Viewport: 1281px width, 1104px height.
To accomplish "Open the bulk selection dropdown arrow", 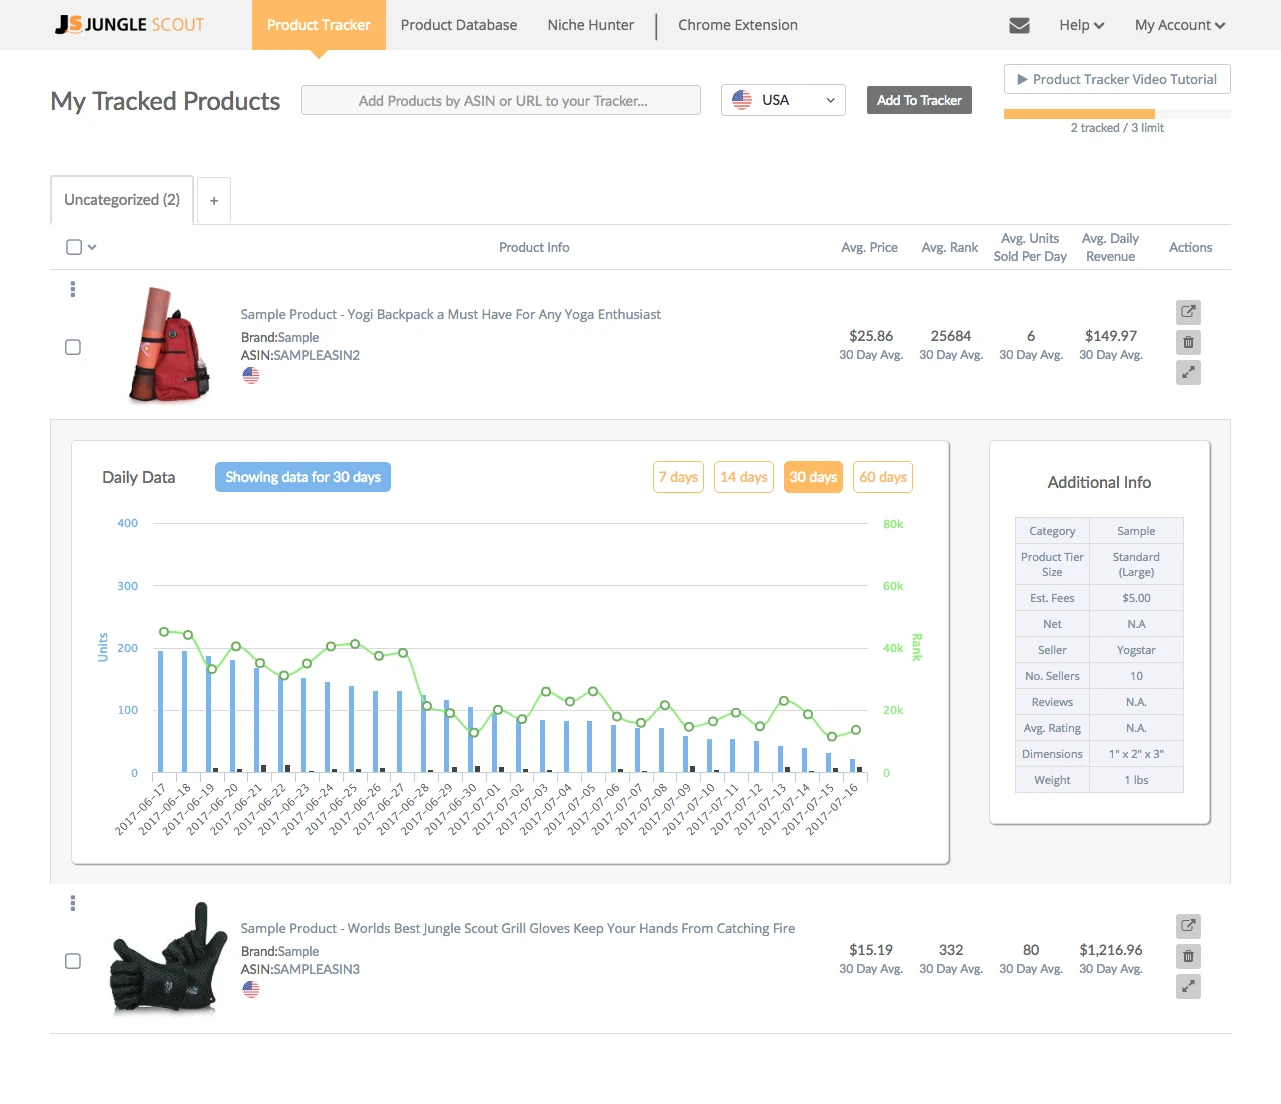I will [92, 247].
